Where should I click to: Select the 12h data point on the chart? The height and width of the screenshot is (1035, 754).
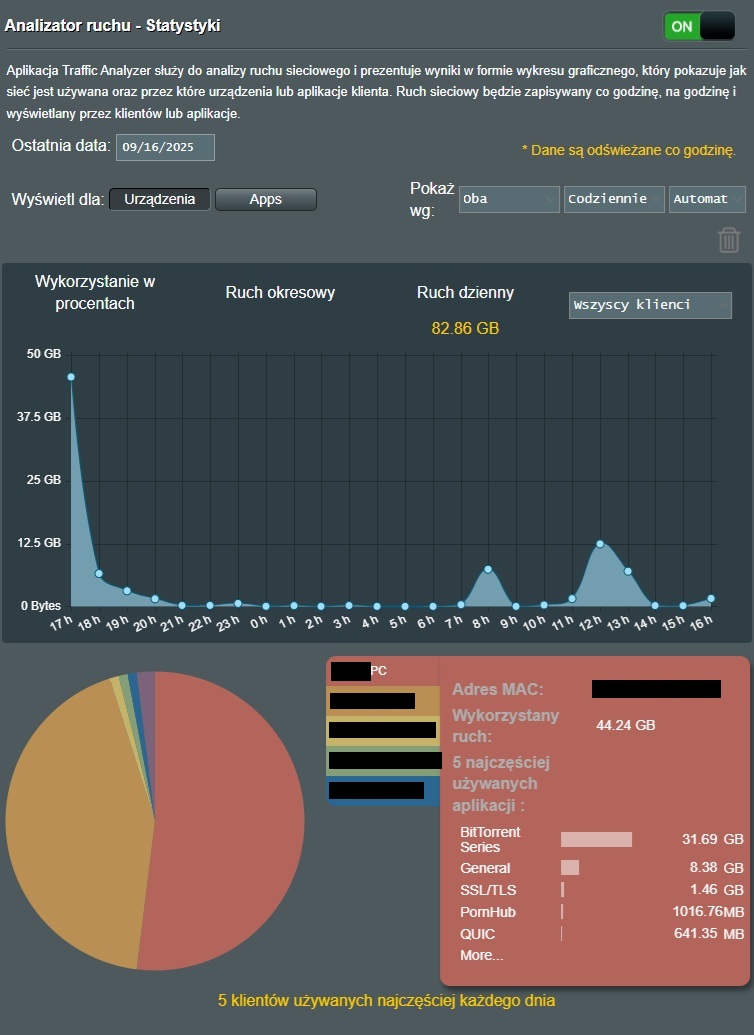(x=600, y=544)
